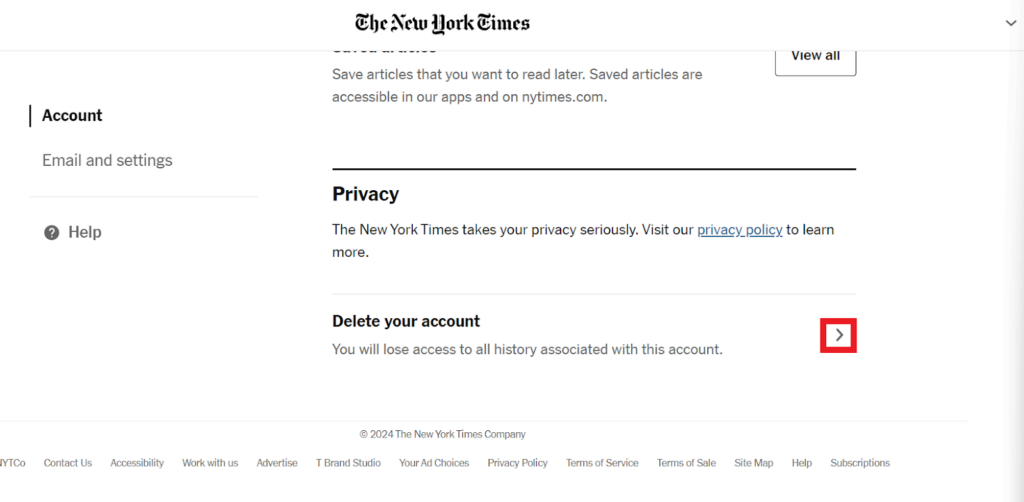Open the Work with us link
The height and width of the screenshot is (502, 1024).
tap(210, 463)
